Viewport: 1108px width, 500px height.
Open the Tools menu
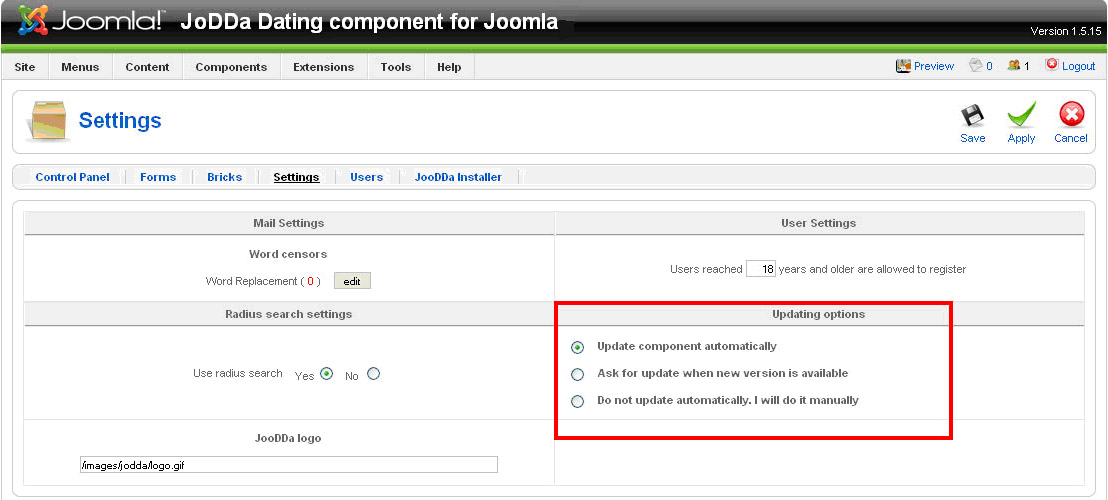pos(396,67)
